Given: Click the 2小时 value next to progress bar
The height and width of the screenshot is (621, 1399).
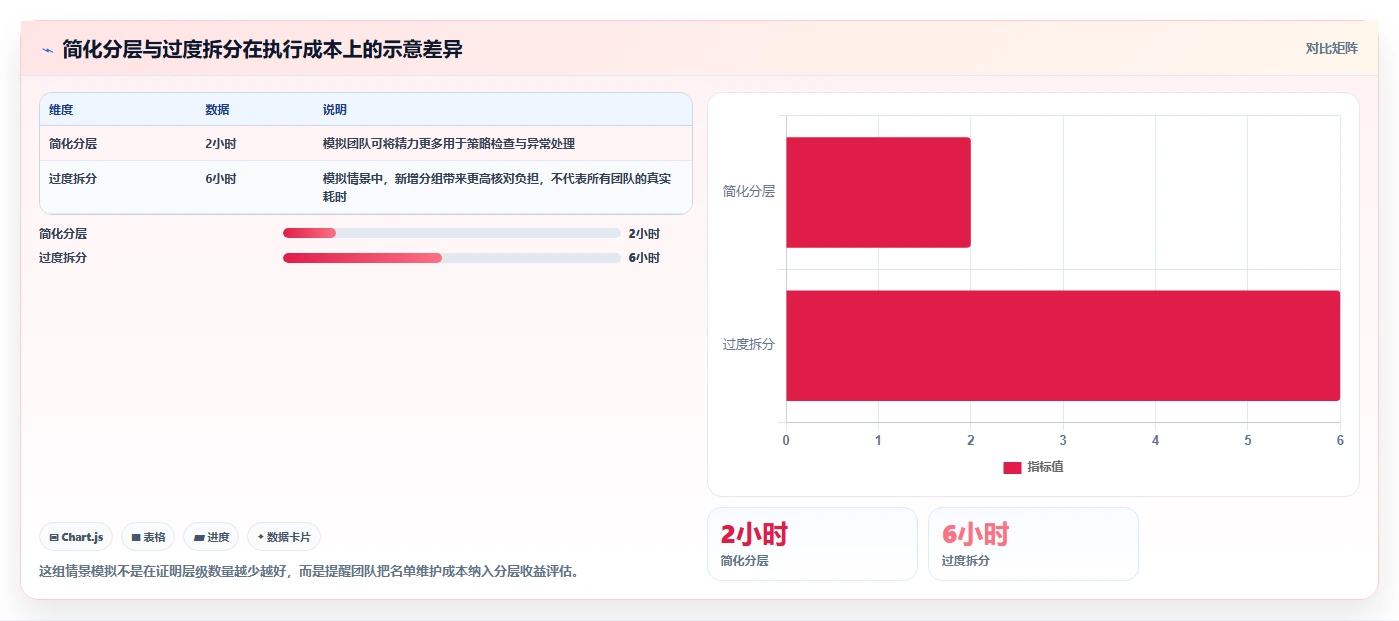Looking at the screenshot, I should (644, 234).
